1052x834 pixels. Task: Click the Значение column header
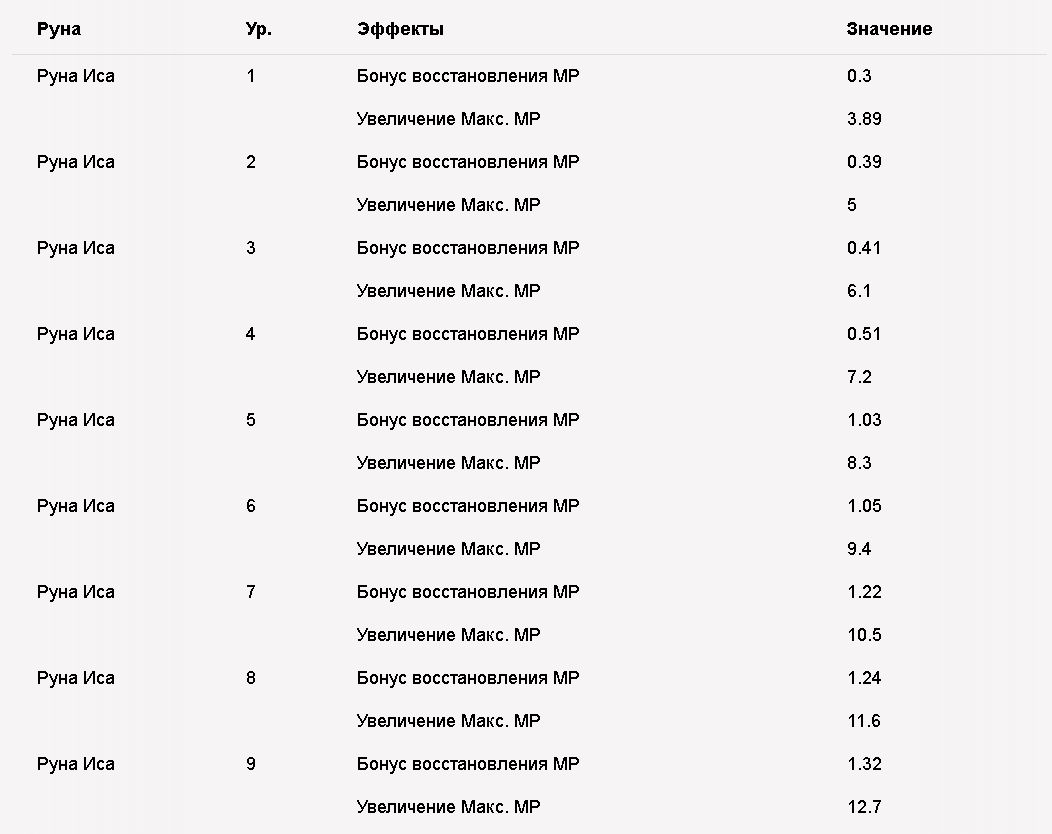(x=889, y=29)
